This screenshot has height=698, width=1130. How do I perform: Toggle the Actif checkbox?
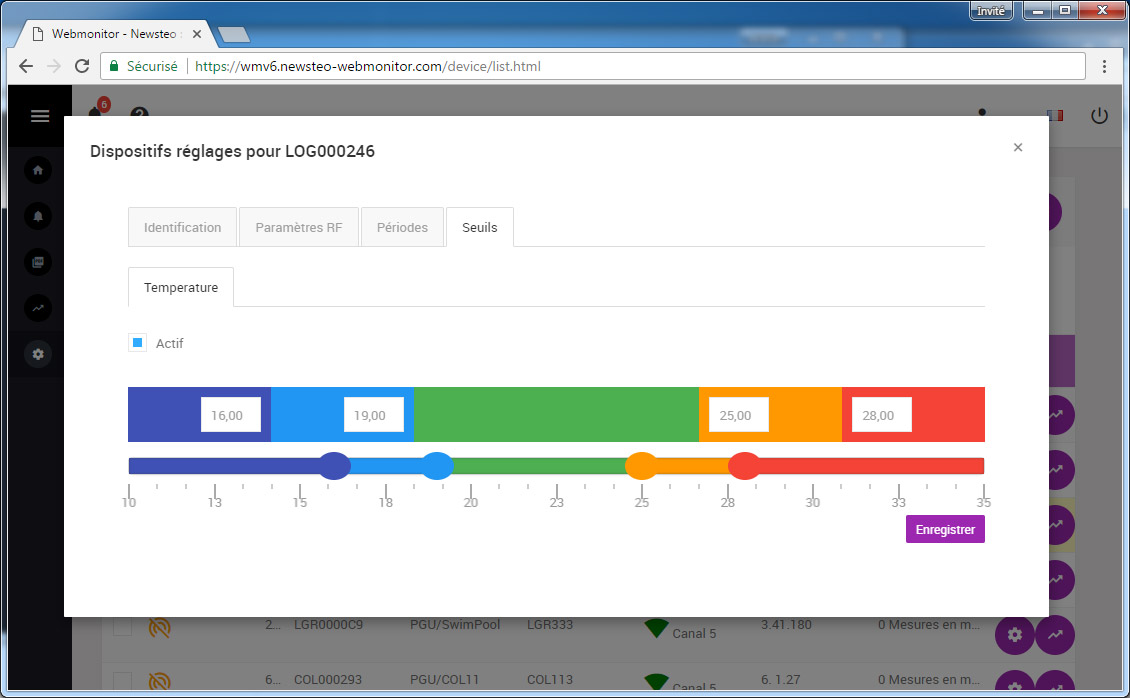click(x=138, y=343)
